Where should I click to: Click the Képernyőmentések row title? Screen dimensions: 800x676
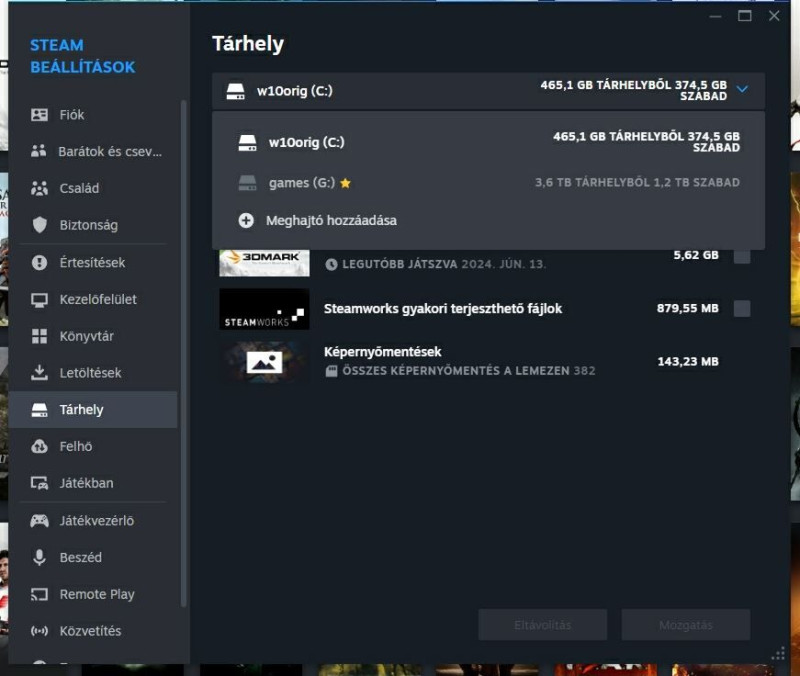click(383, 352)
